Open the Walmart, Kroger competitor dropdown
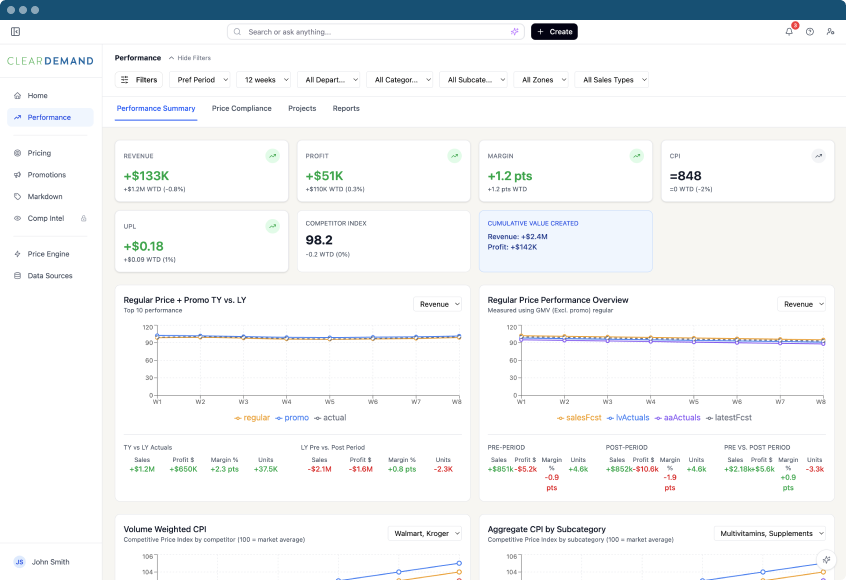Screen dimensions: 846x580 [425, 534]
